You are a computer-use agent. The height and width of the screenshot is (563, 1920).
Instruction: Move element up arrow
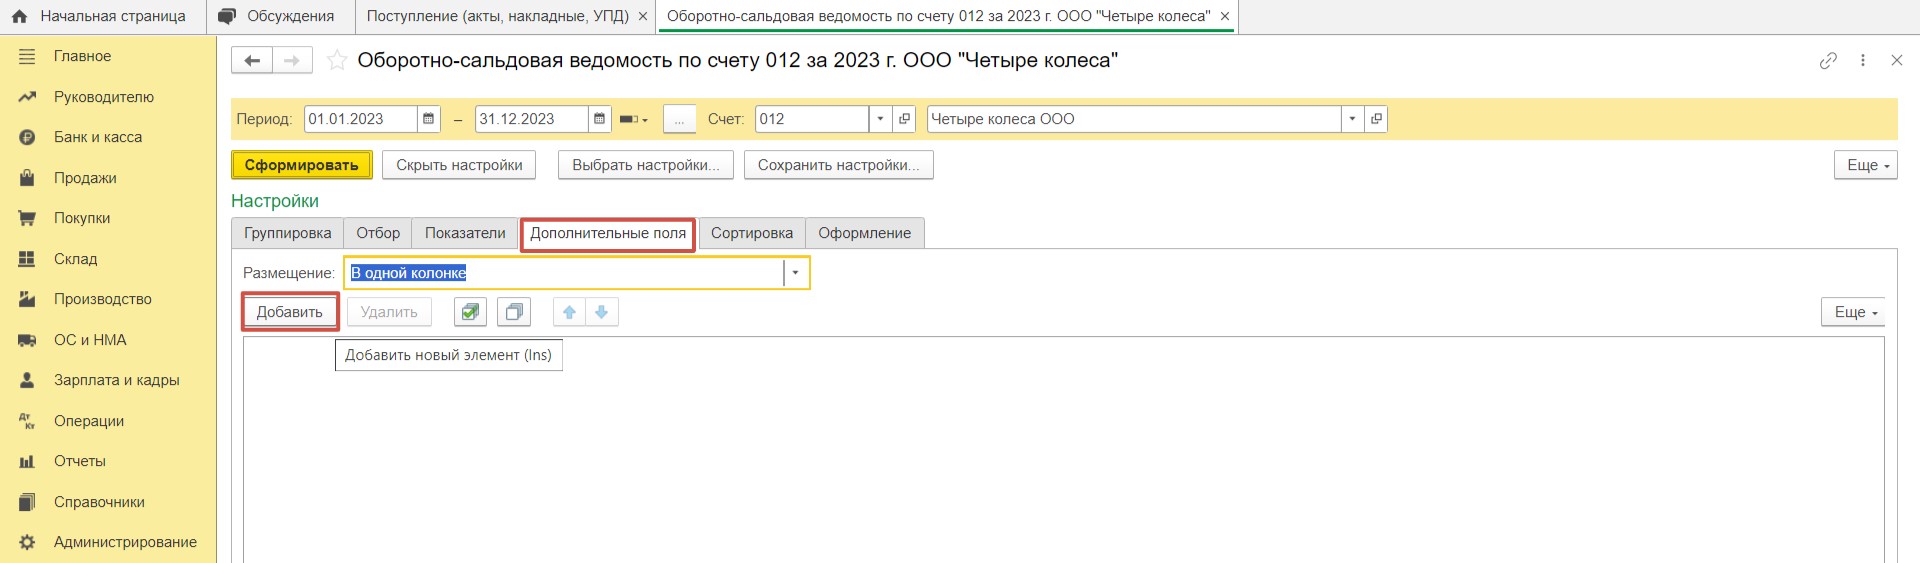(569, 312)
